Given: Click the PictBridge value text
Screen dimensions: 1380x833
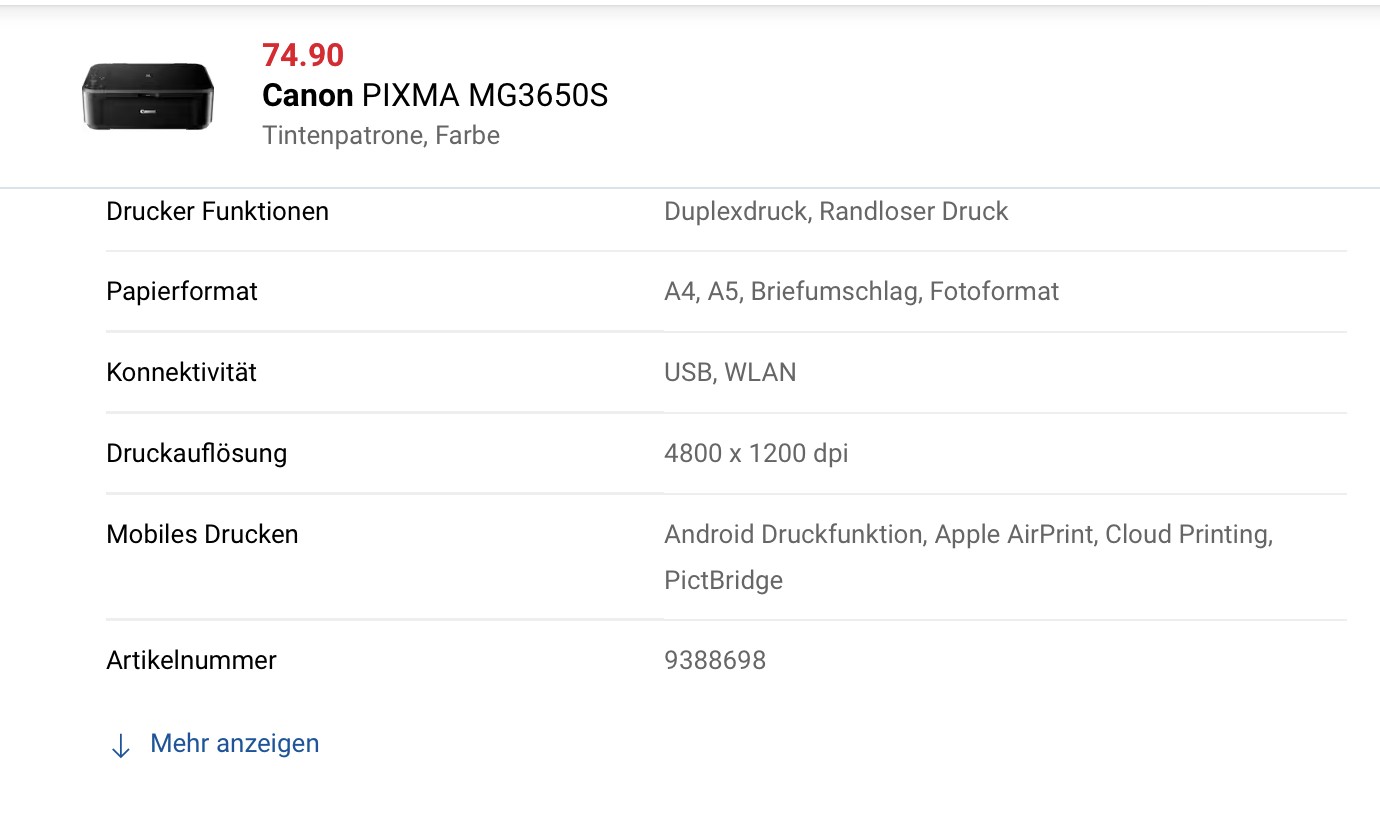Looking at the screenshot, I should coord(723,581).
